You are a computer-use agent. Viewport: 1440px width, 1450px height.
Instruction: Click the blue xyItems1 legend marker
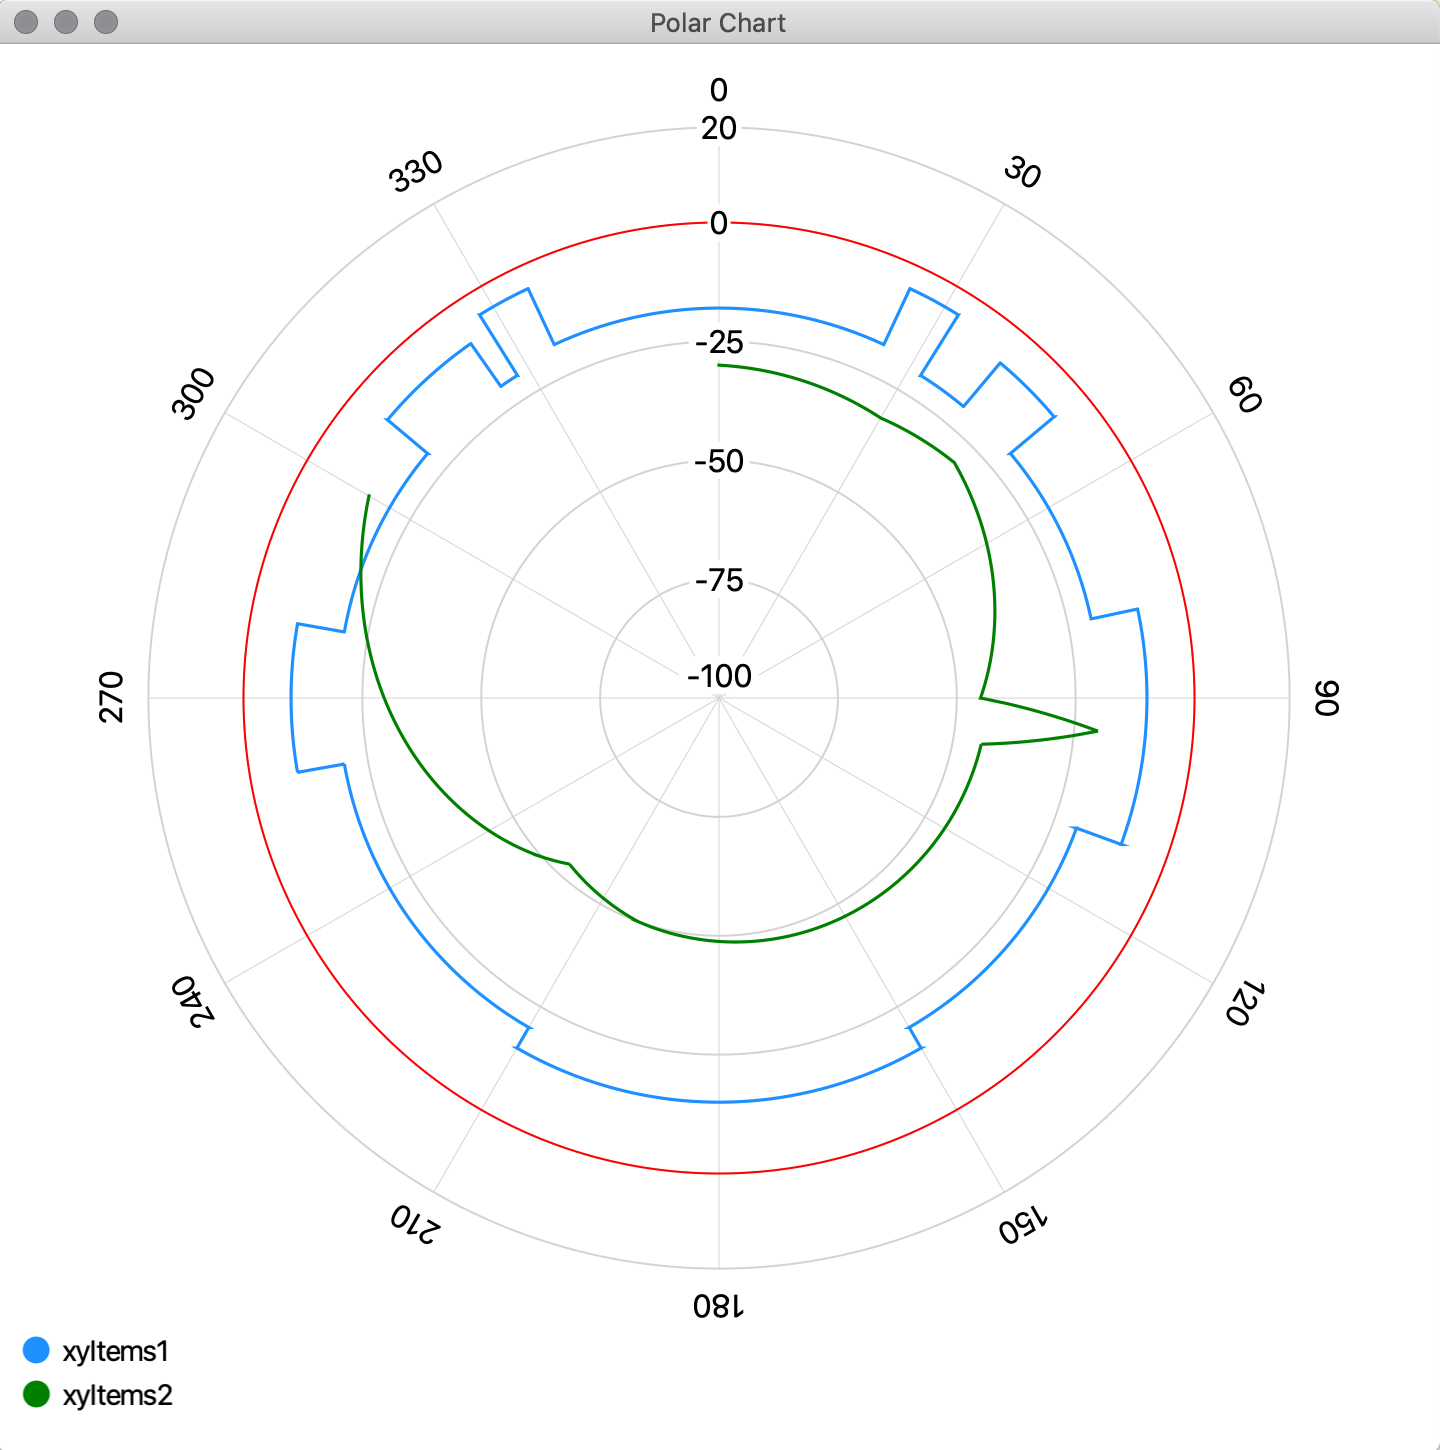click(36, 1350)
